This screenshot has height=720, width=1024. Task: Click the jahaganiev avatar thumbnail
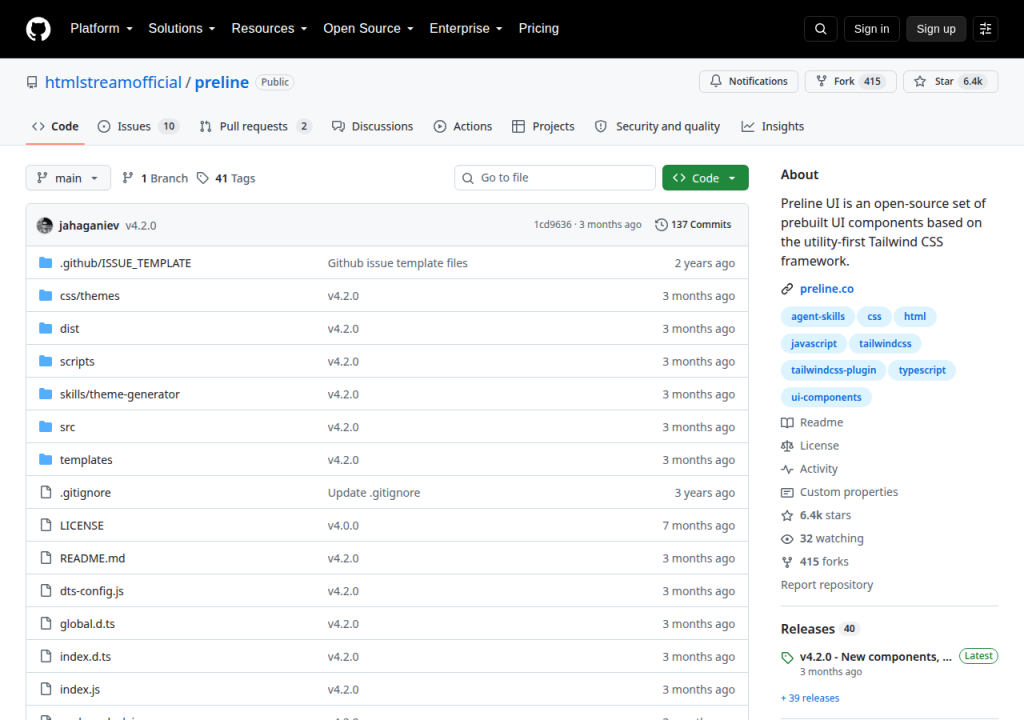click(x=44, y=225)
